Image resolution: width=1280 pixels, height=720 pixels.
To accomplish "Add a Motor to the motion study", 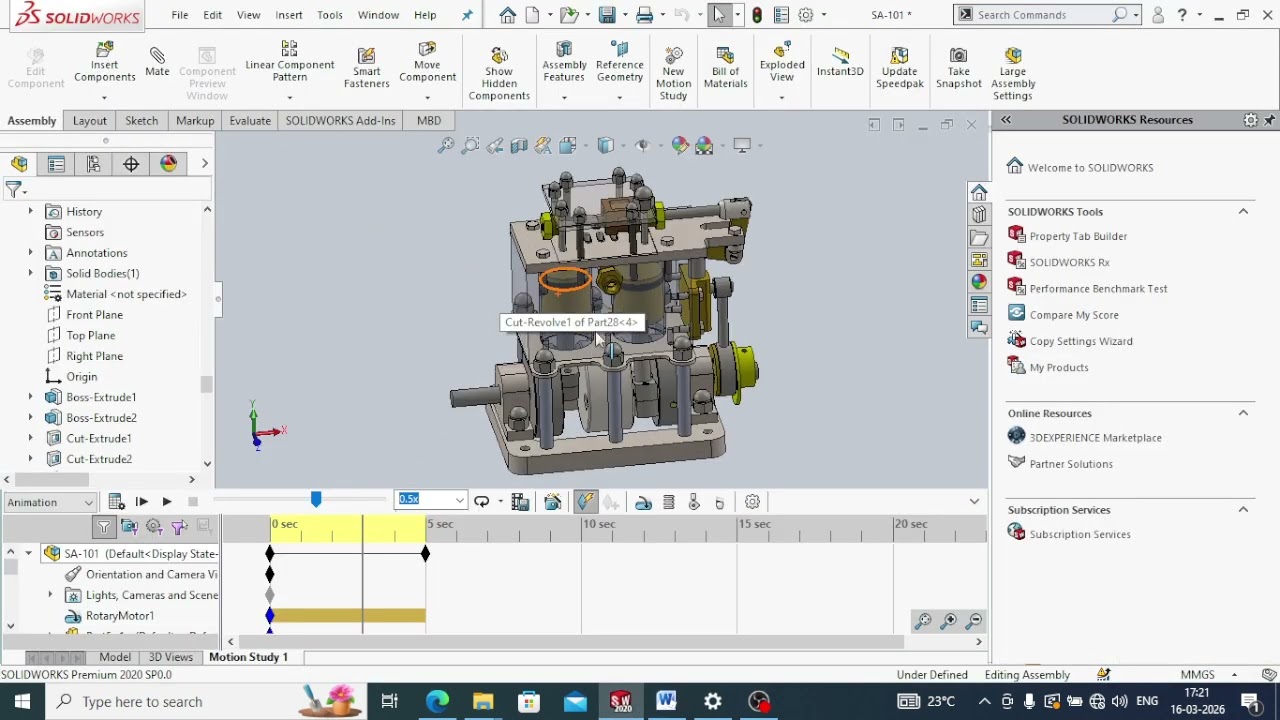I will tap(643, 502).
